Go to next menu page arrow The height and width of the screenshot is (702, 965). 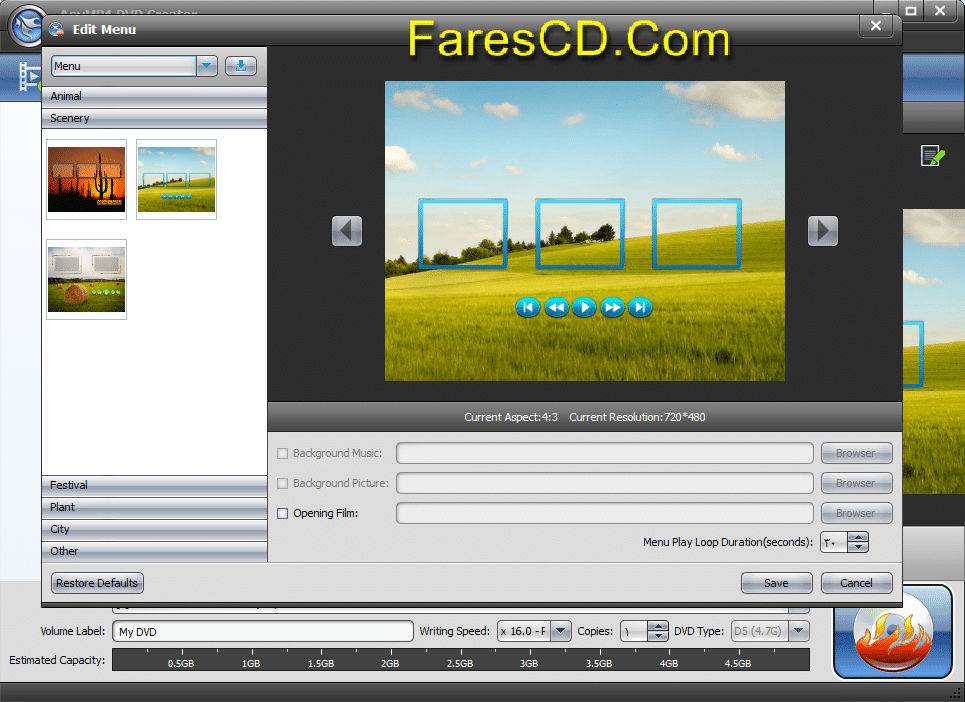tap(823, 231)
